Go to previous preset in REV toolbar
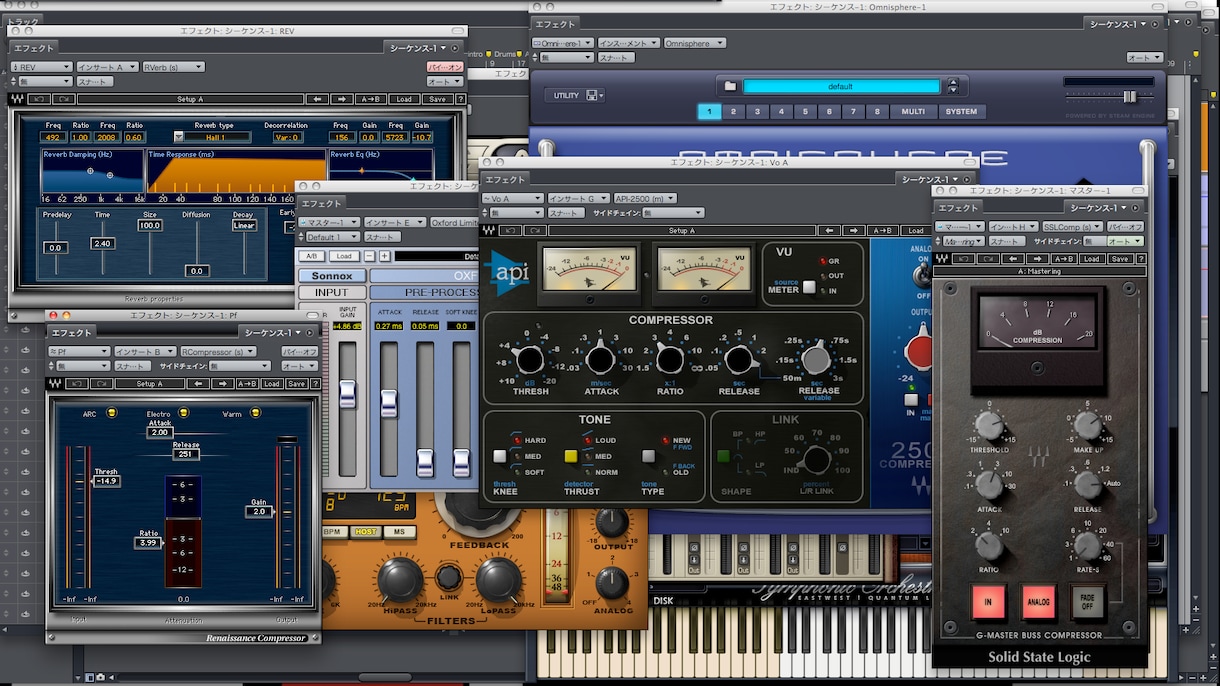The width and height of the screenshot is (1220, 686). [x=317, y=99]
